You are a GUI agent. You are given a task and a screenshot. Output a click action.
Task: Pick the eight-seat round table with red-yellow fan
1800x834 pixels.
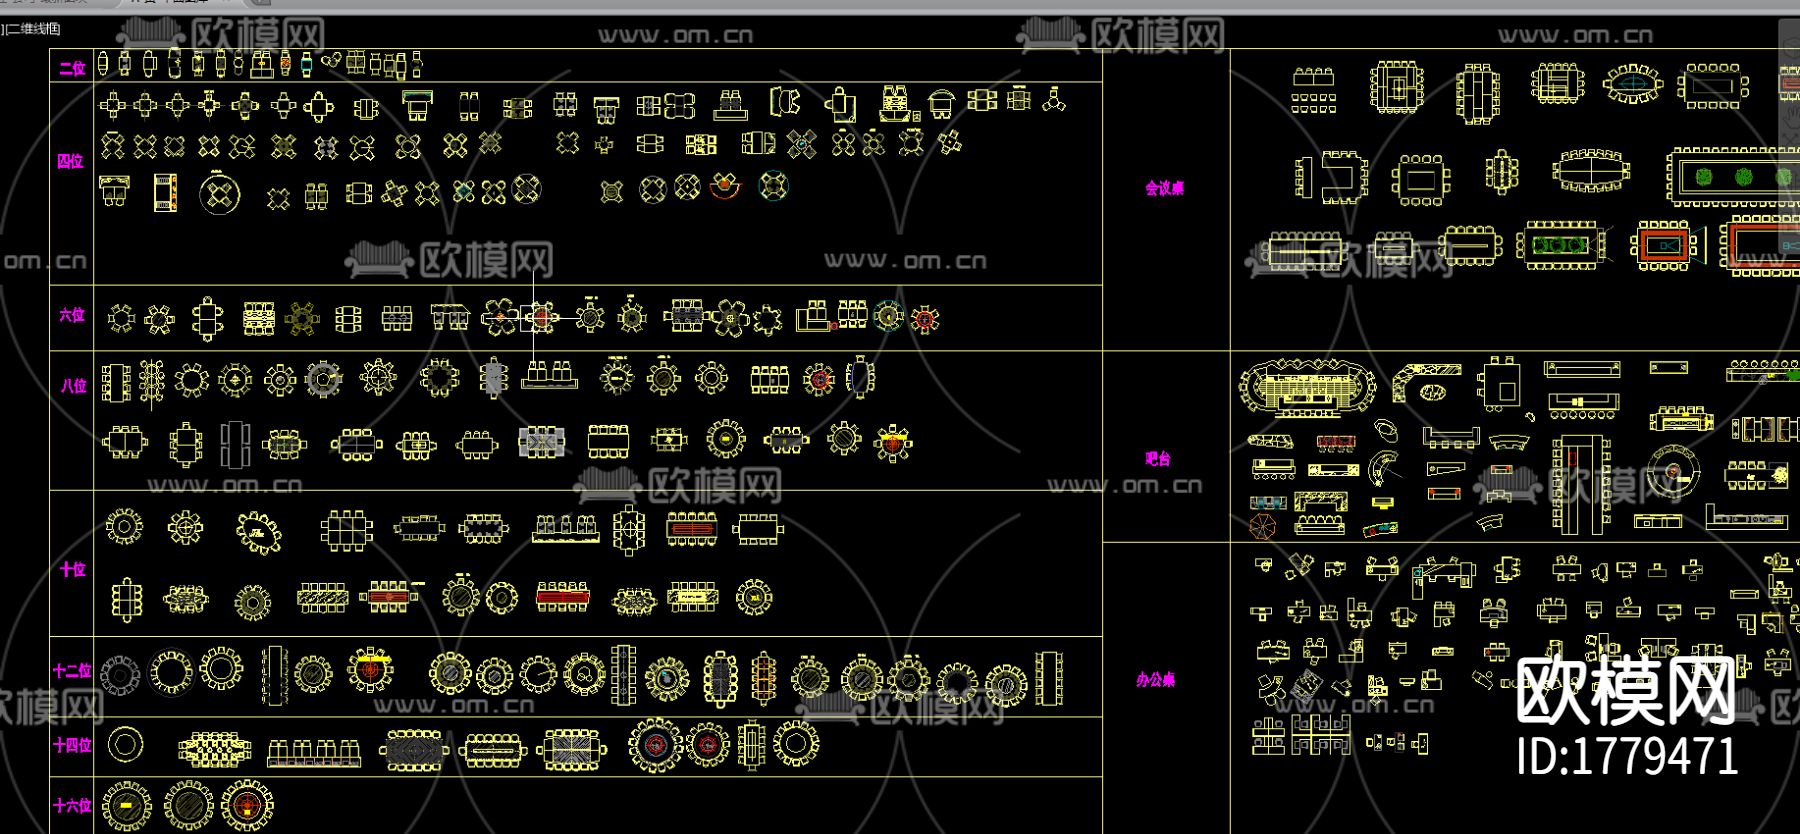893,442
